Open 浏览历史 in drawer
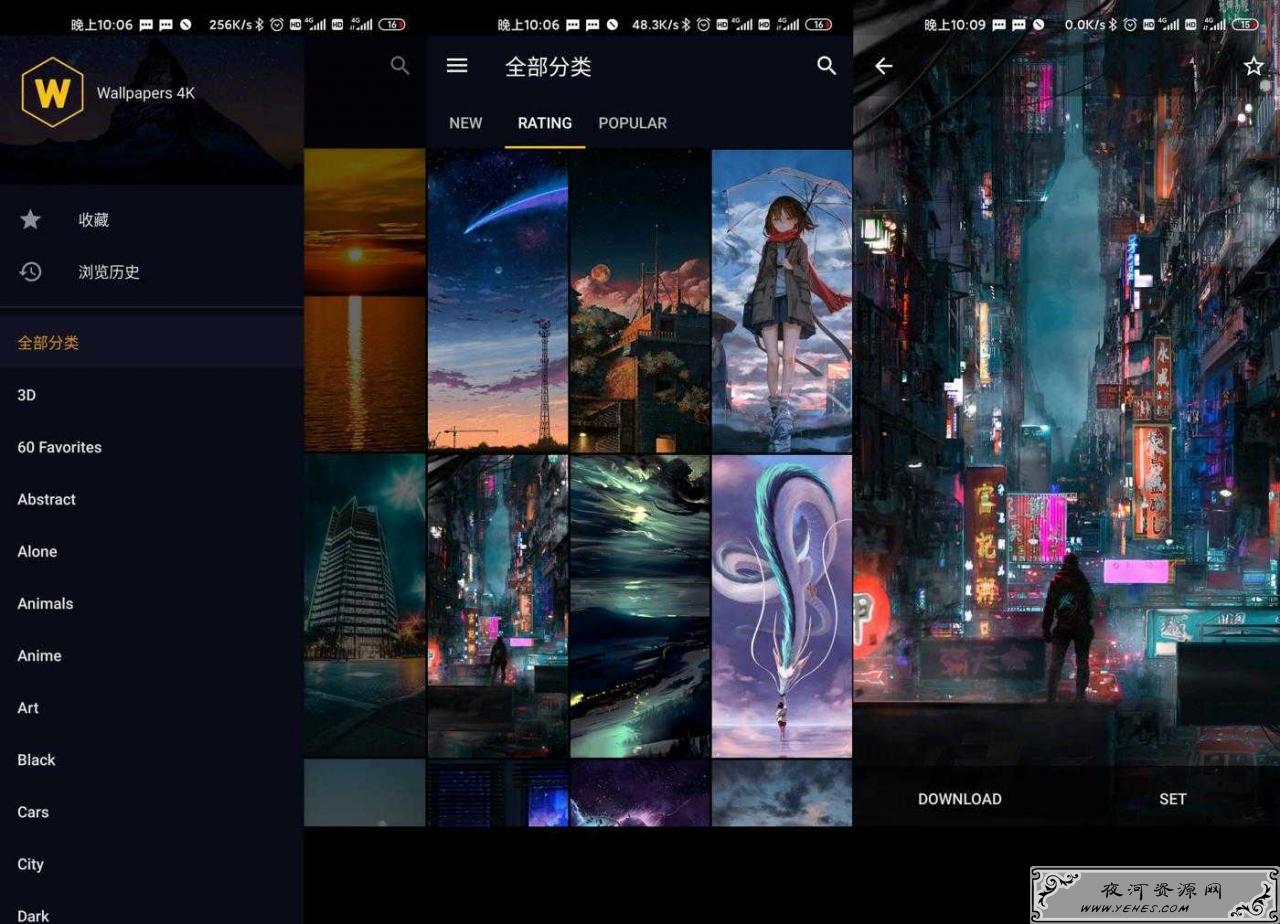Image resolution: width=1280 pixels, height=924 pixels. point(152,272)
